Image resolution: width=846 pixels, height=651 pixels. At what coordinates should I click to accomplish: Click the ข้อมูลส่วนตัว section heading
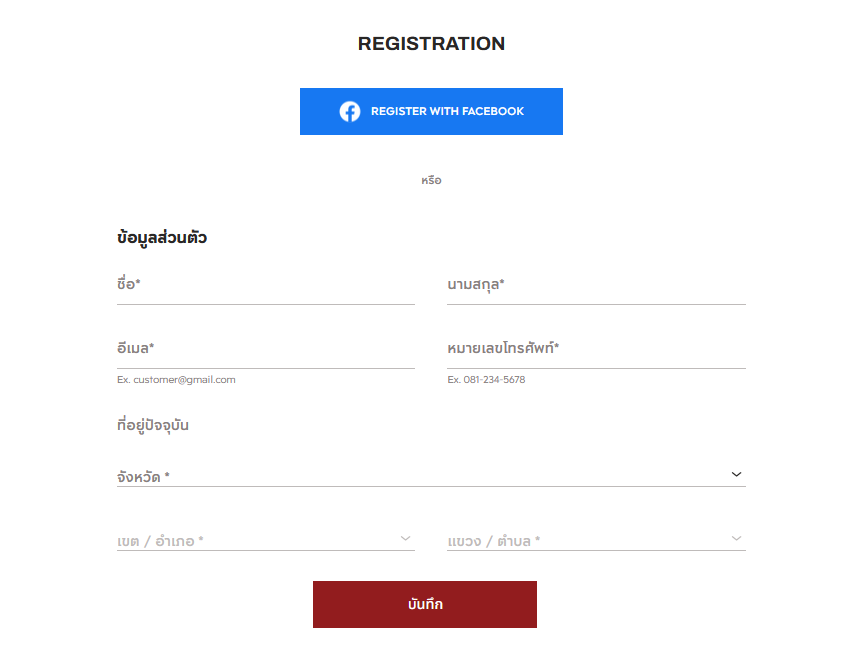(x=162, y=238)
